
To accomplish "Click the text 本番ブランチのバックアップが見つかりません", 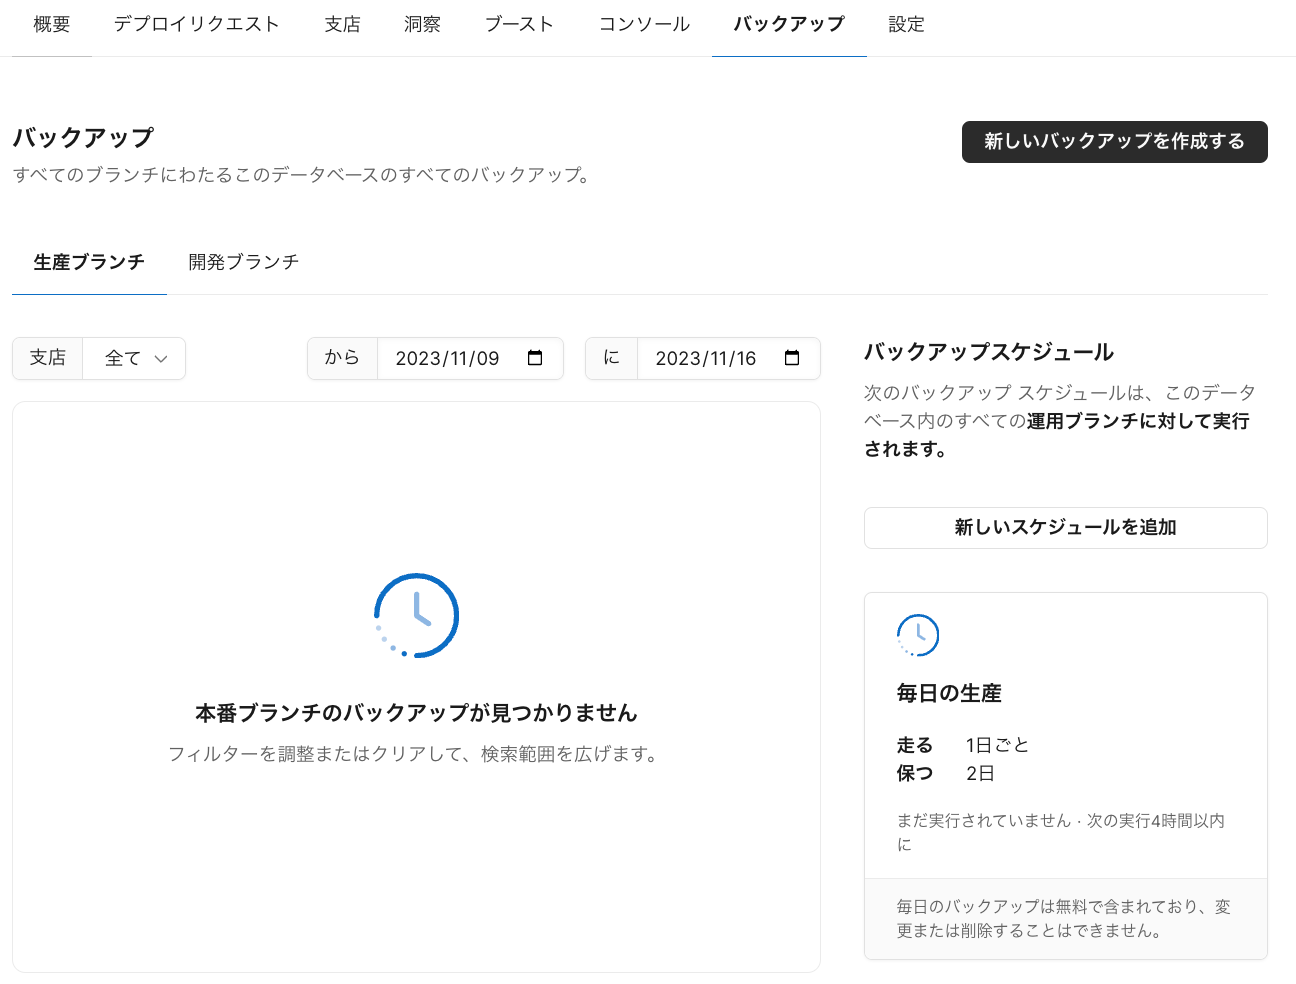I will (x=416, y=713).
